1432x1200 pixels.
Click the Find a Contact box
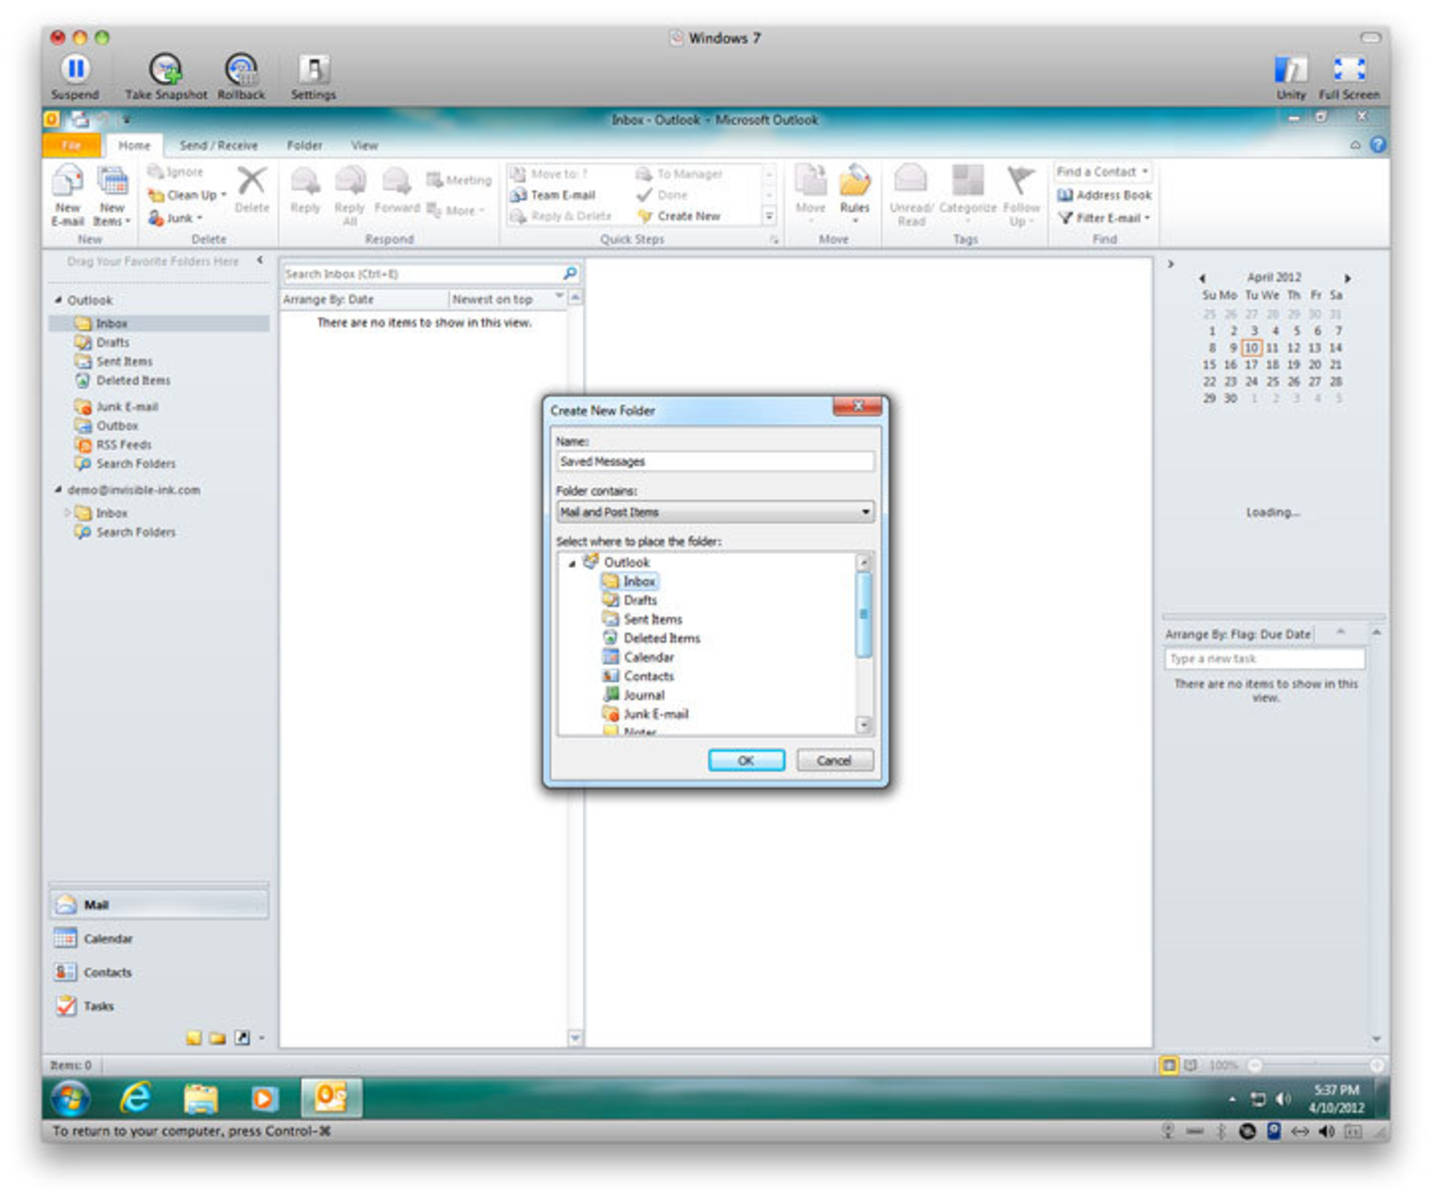click(x=1103, y=172)
